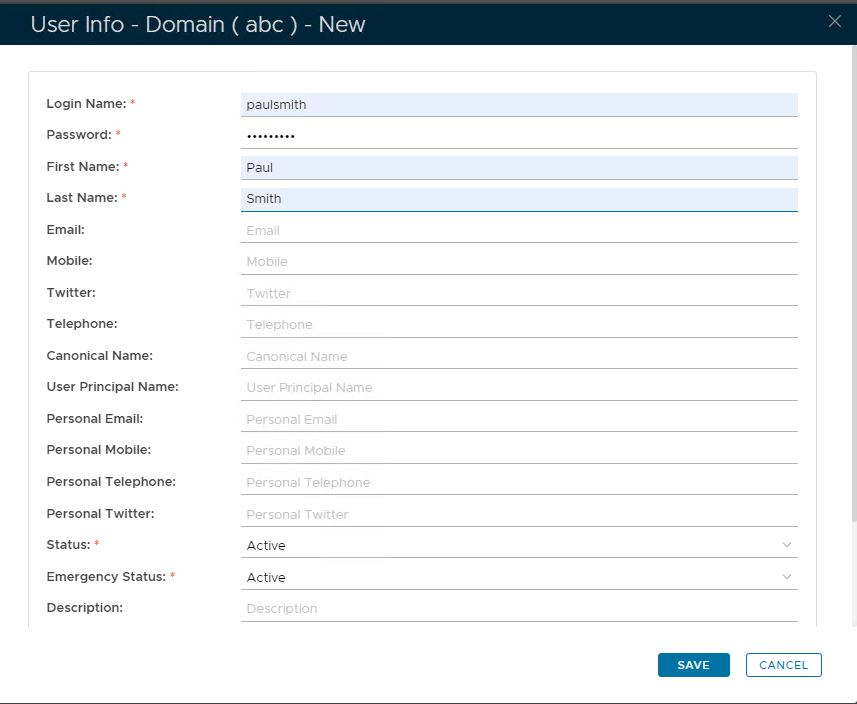857x704 pixels.
Task: Focus the Password field
Action: 518,135
